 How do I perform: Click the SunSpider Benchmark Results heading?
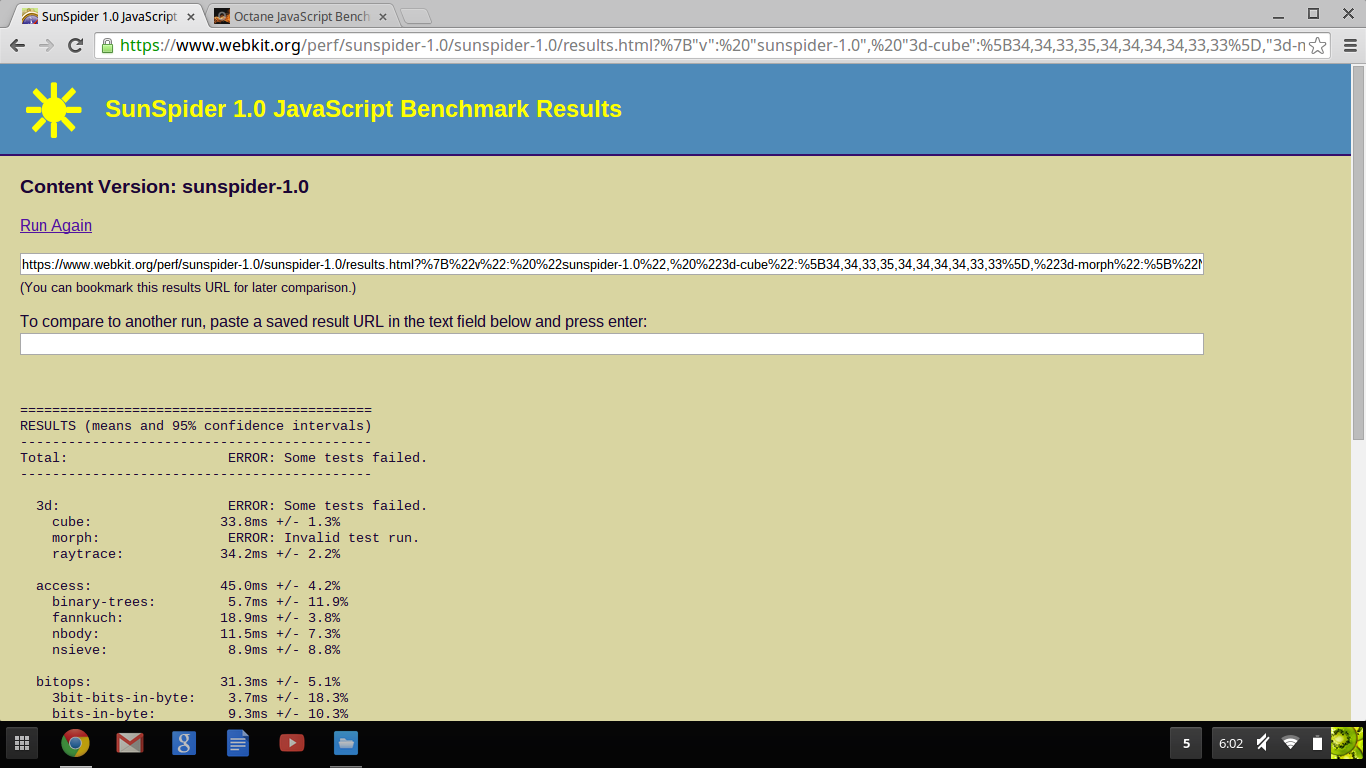pyautogui.click(x=363, y=109)
